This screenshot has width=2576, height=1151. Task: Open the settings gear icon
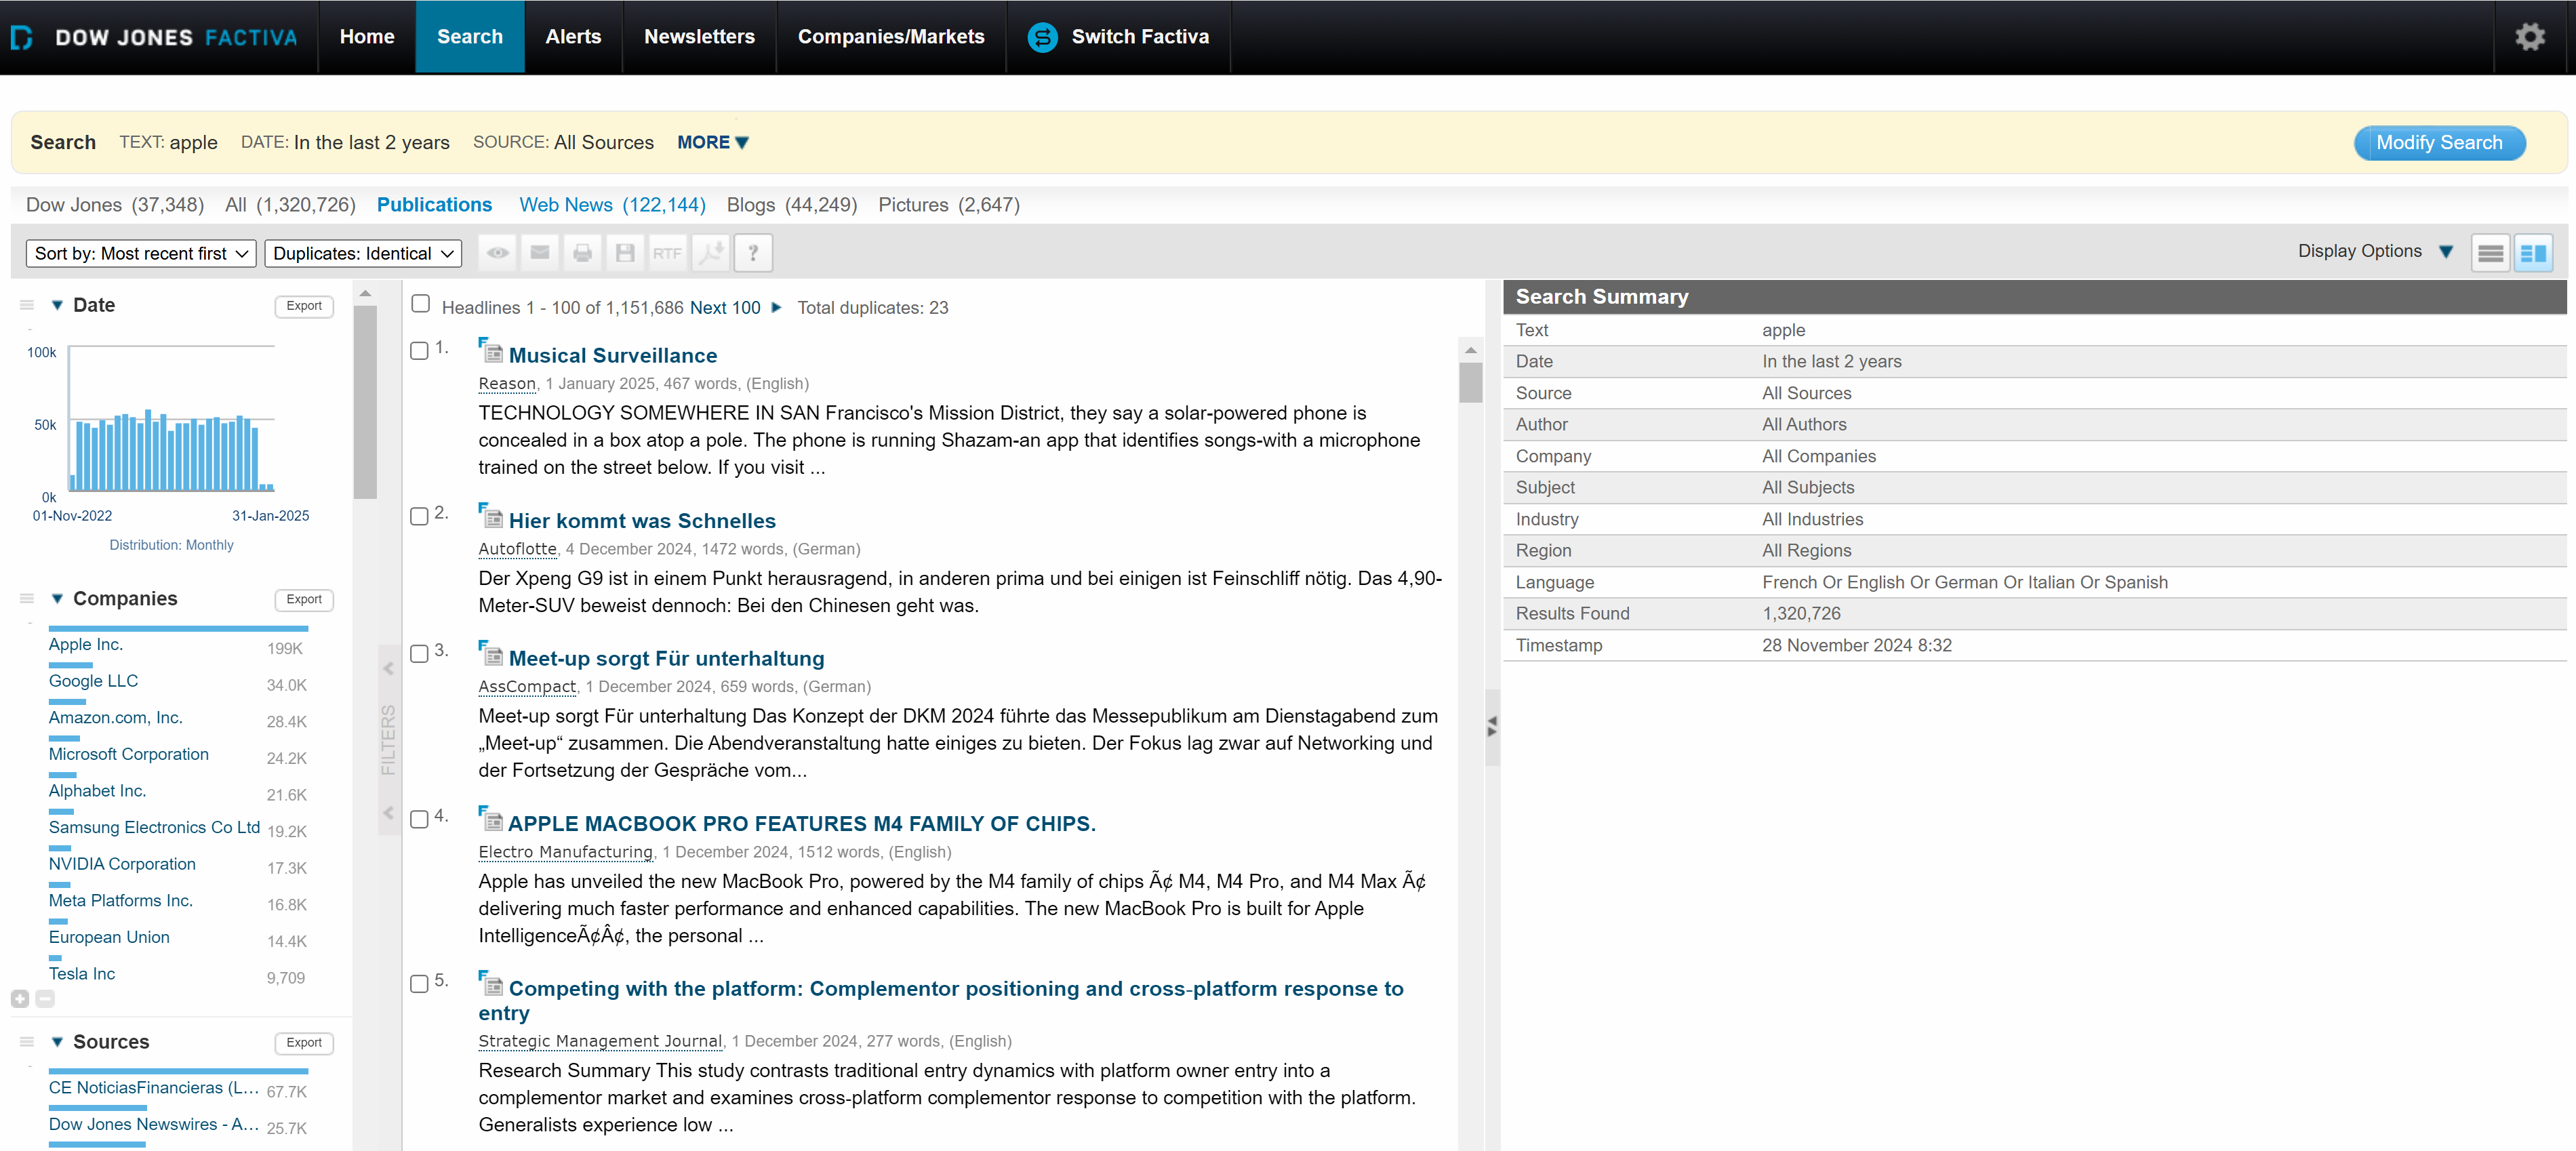click(x=2529, y=37)
